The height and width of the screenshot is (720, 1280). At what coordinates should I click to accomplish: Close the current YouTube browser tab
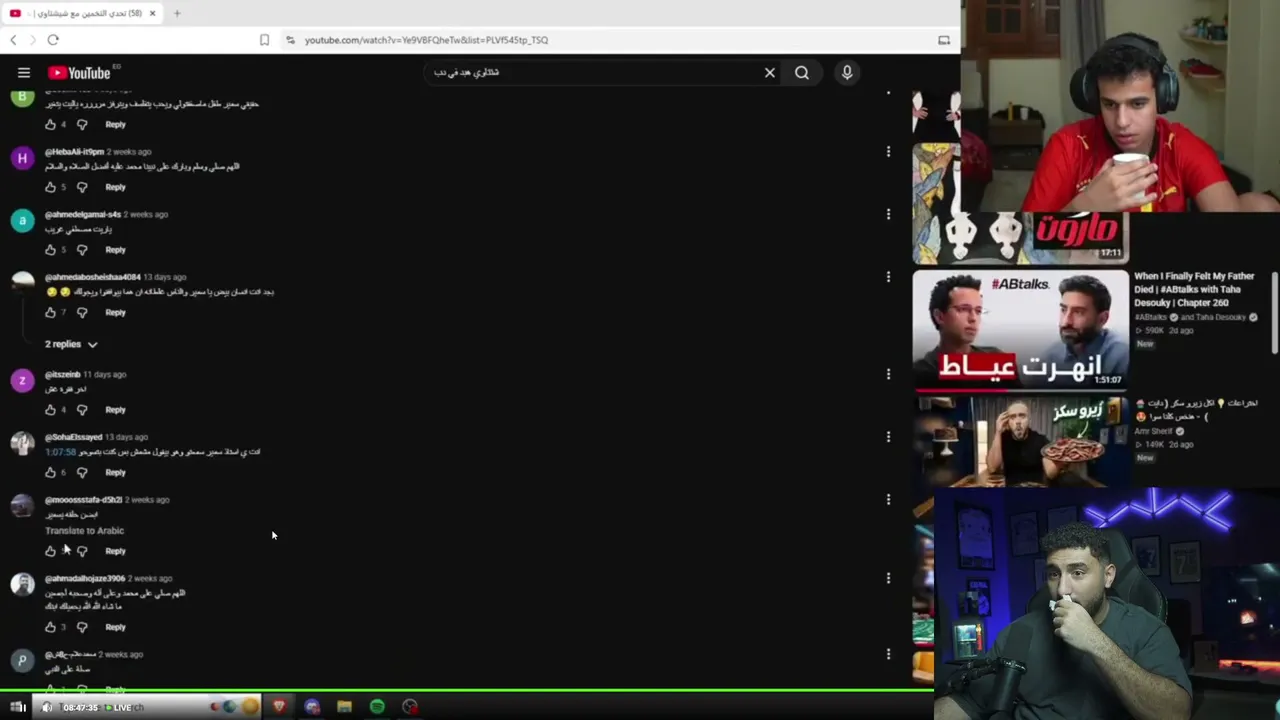153,13
